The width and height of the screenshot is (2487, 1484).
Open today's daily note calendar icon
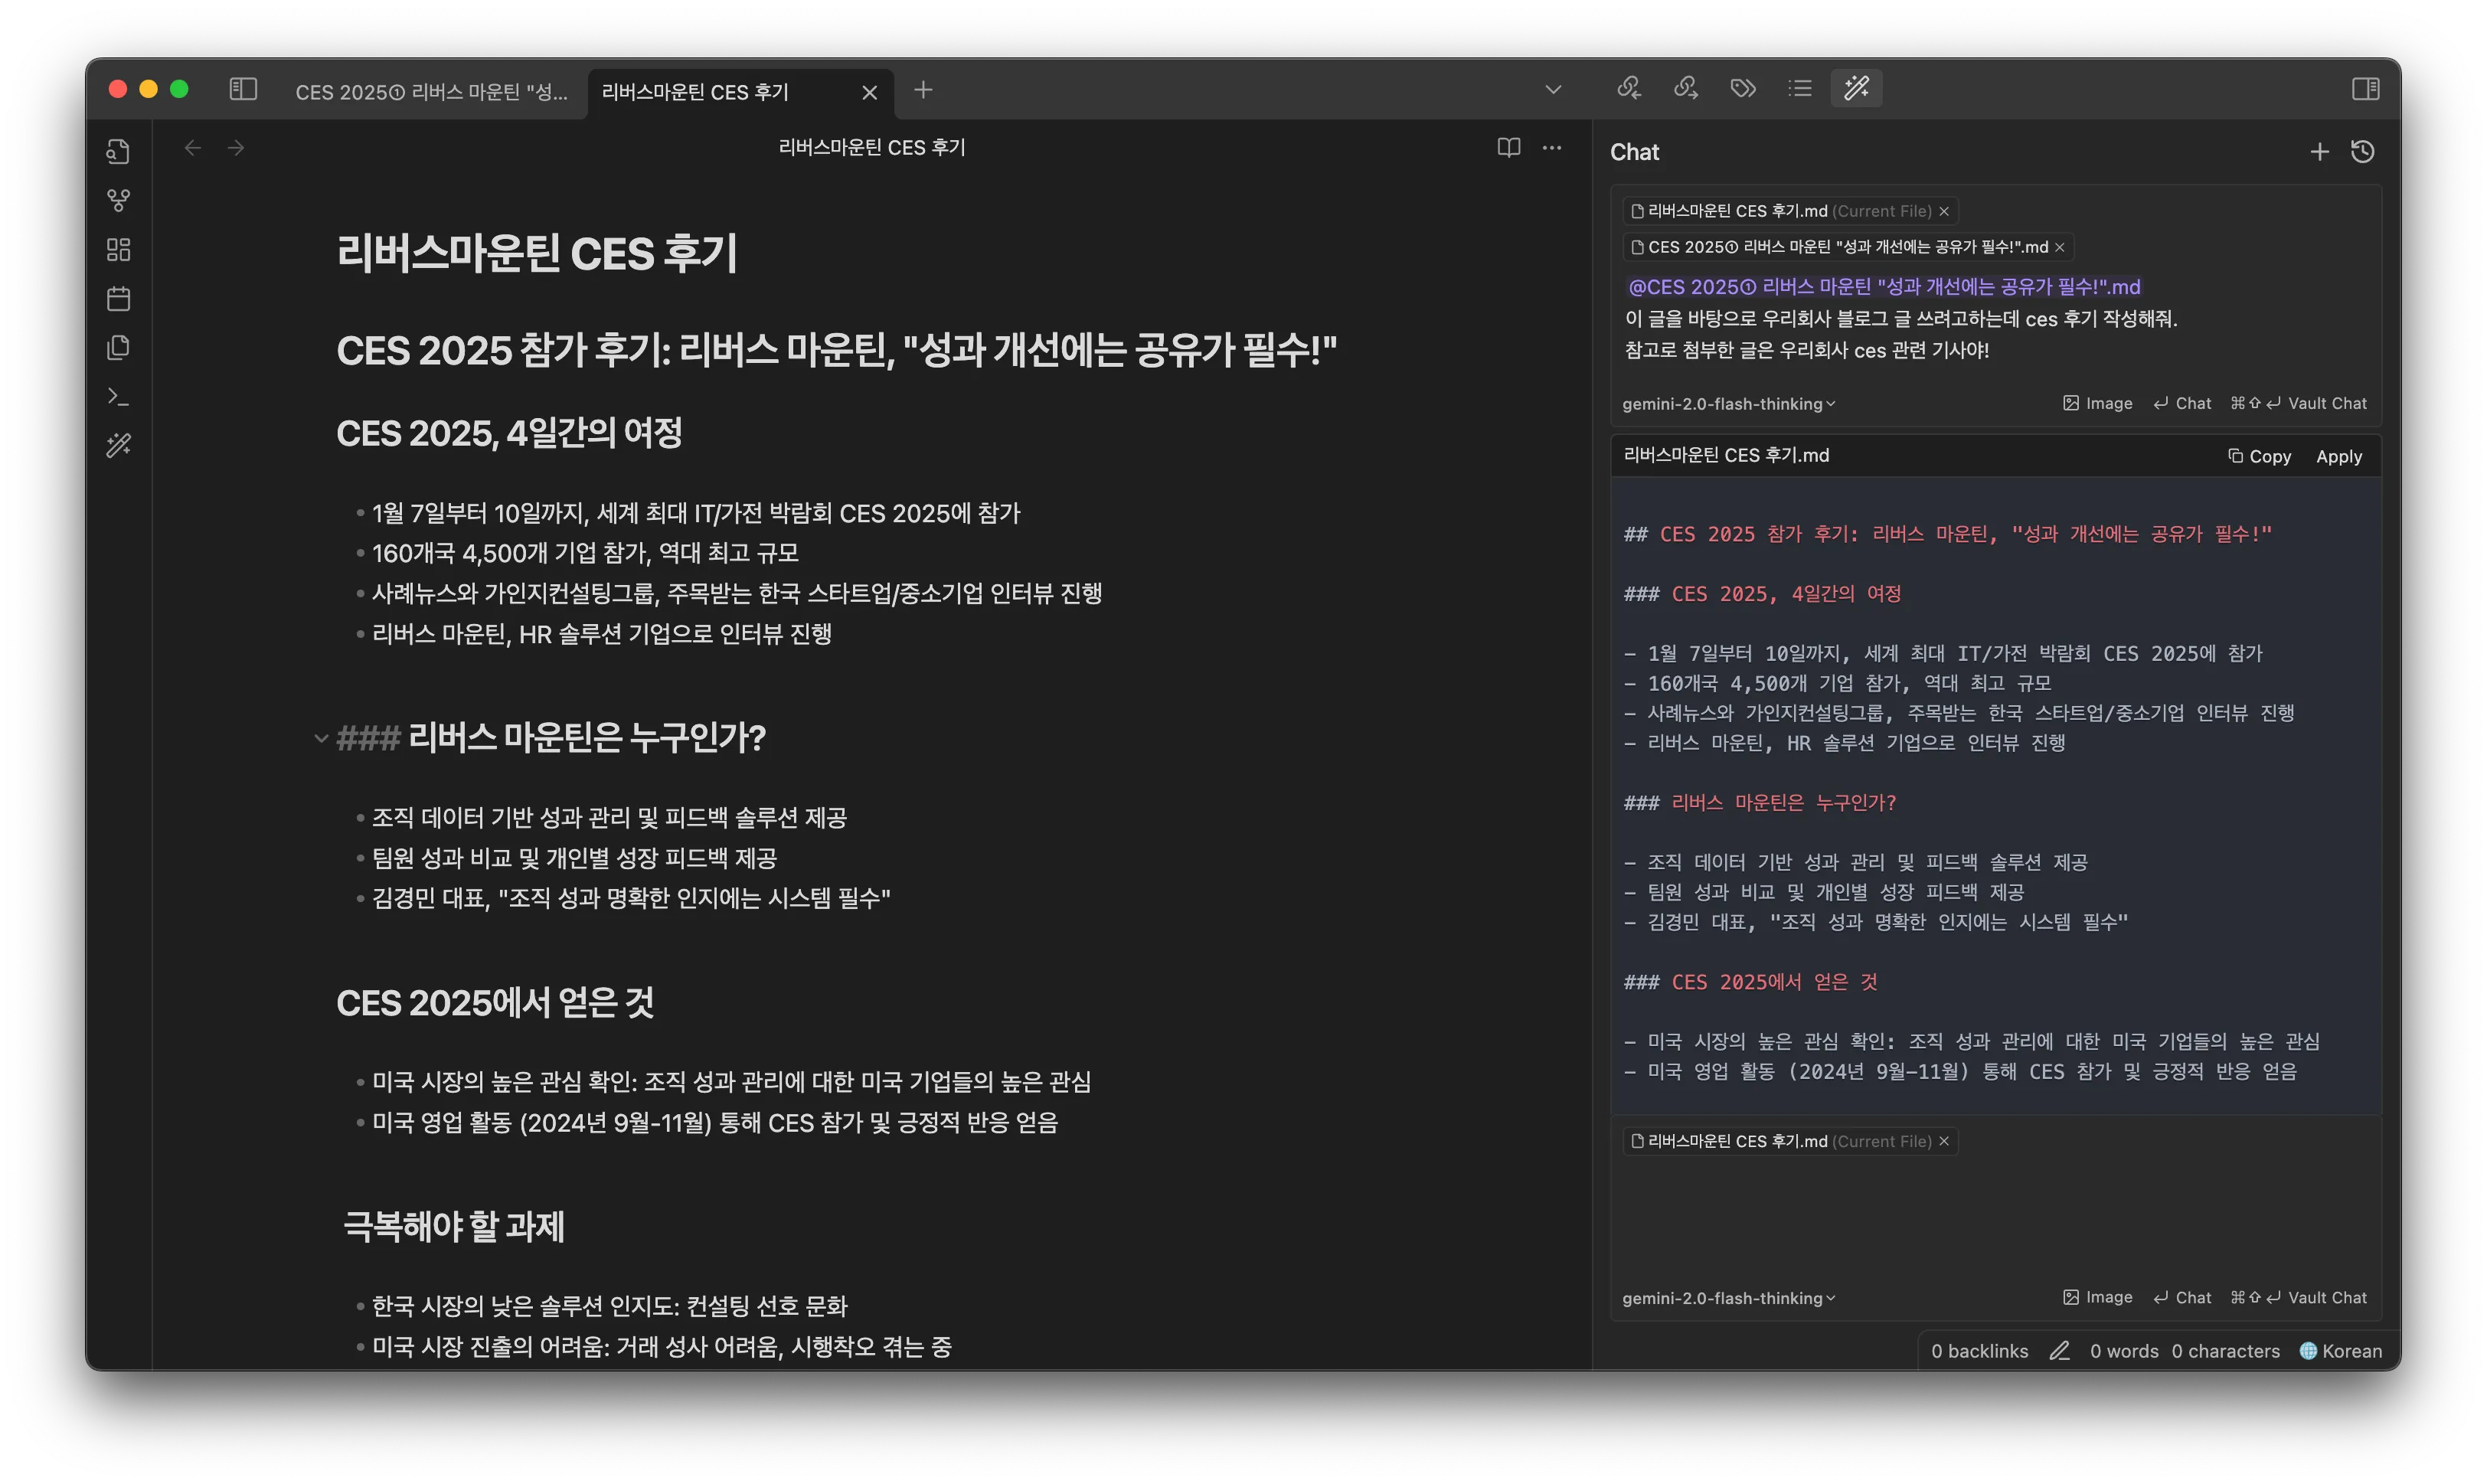click(118, 299)
